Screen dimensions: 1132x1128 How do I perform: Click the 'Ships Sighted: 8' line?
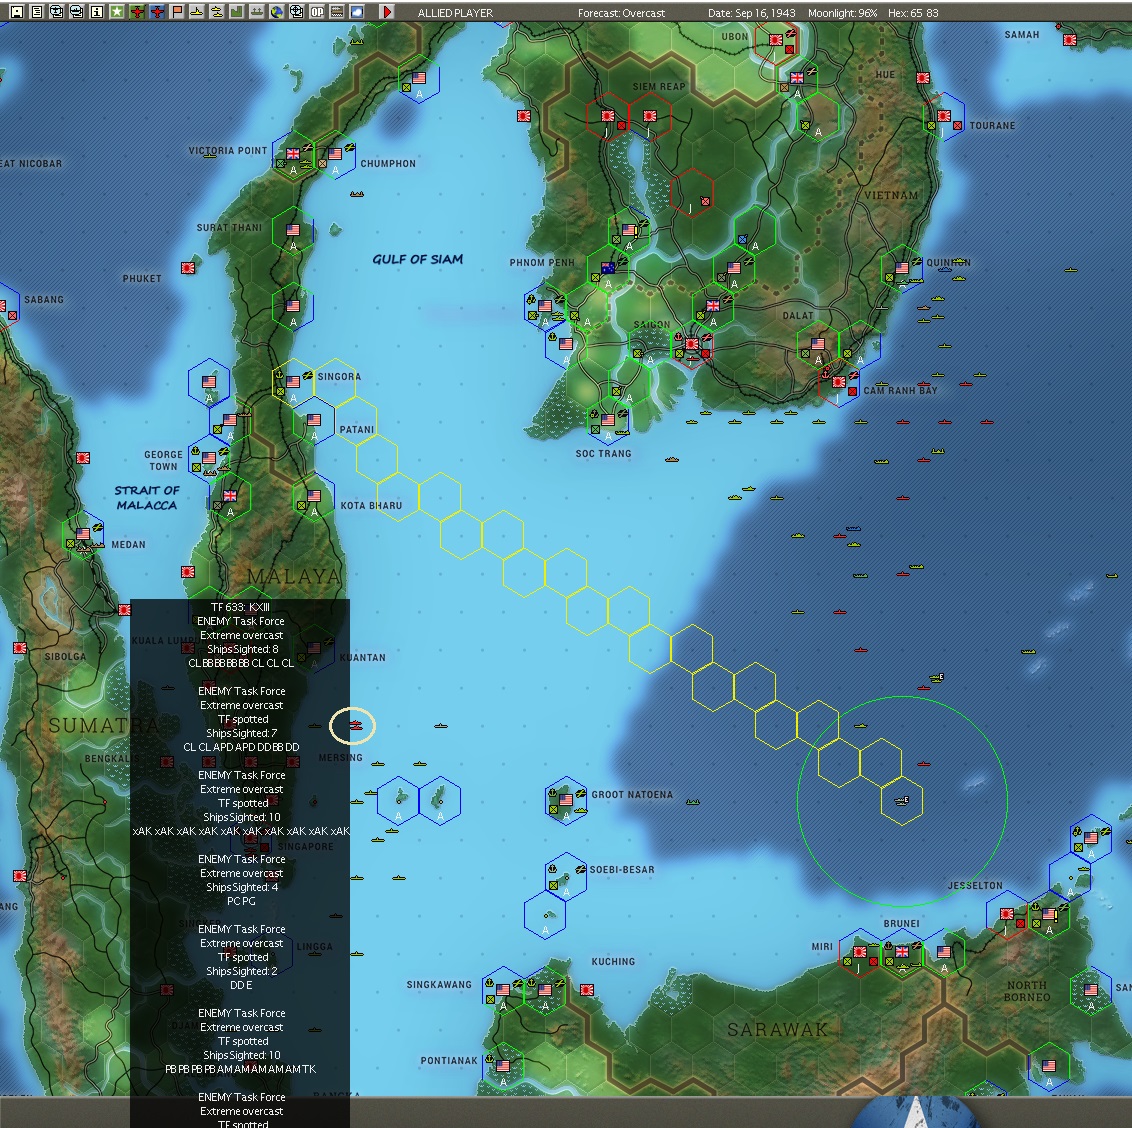coord(243,649)
